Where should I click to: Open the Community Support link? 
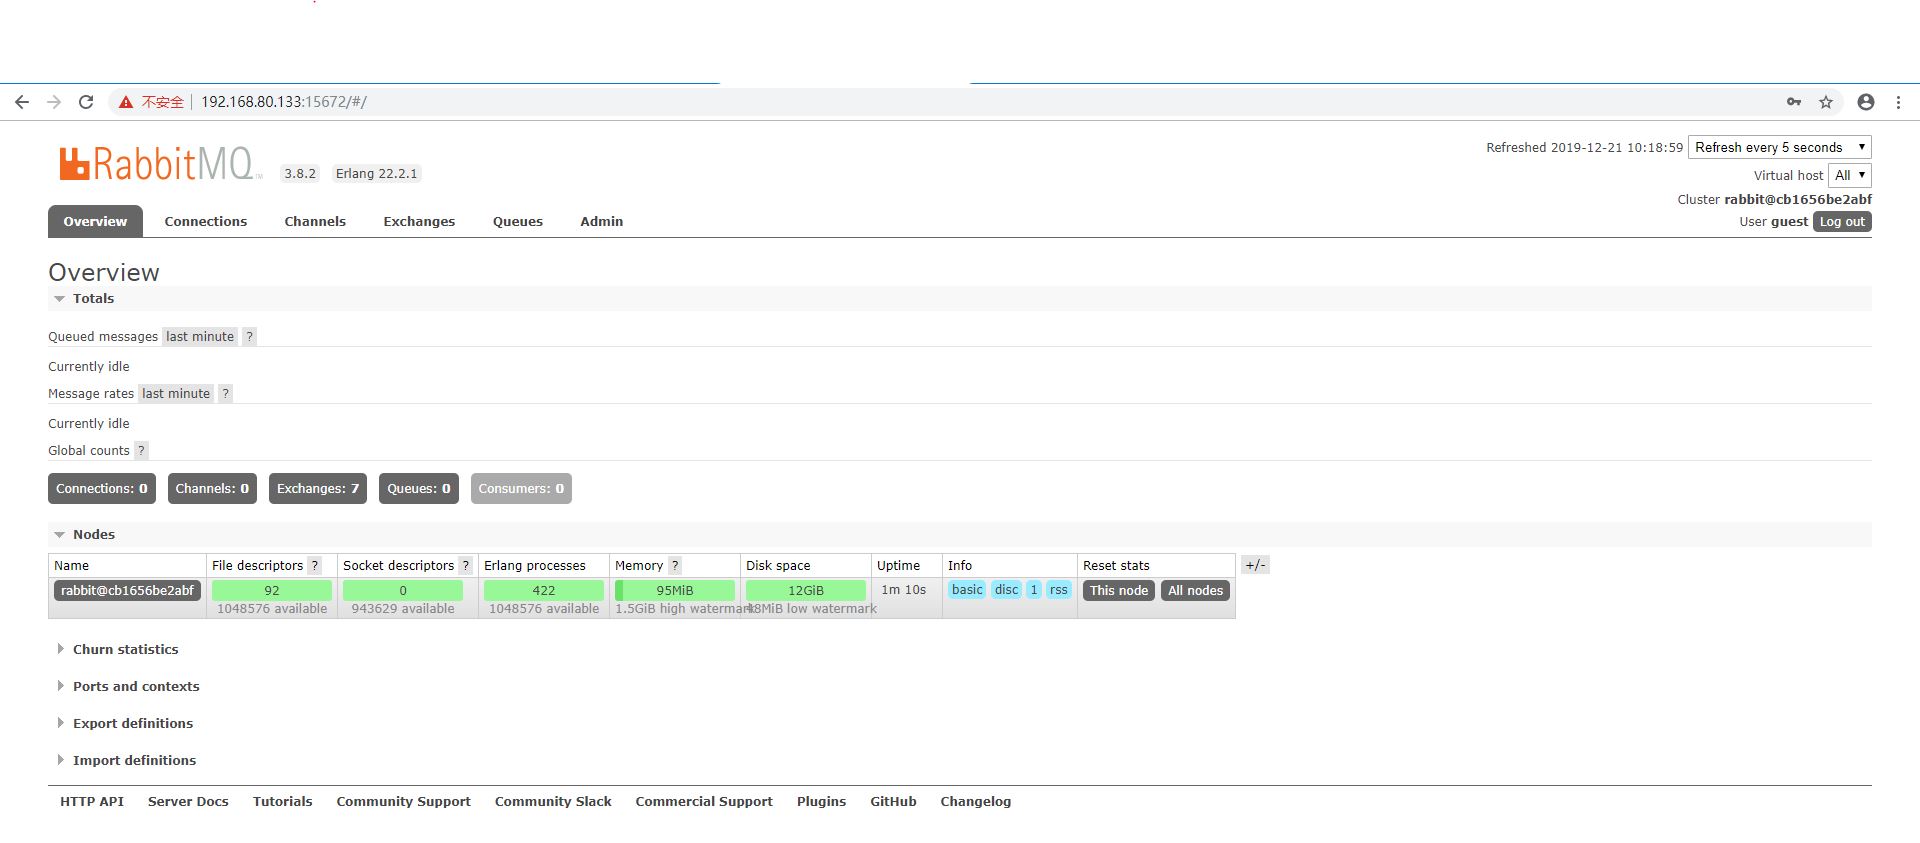404,802
